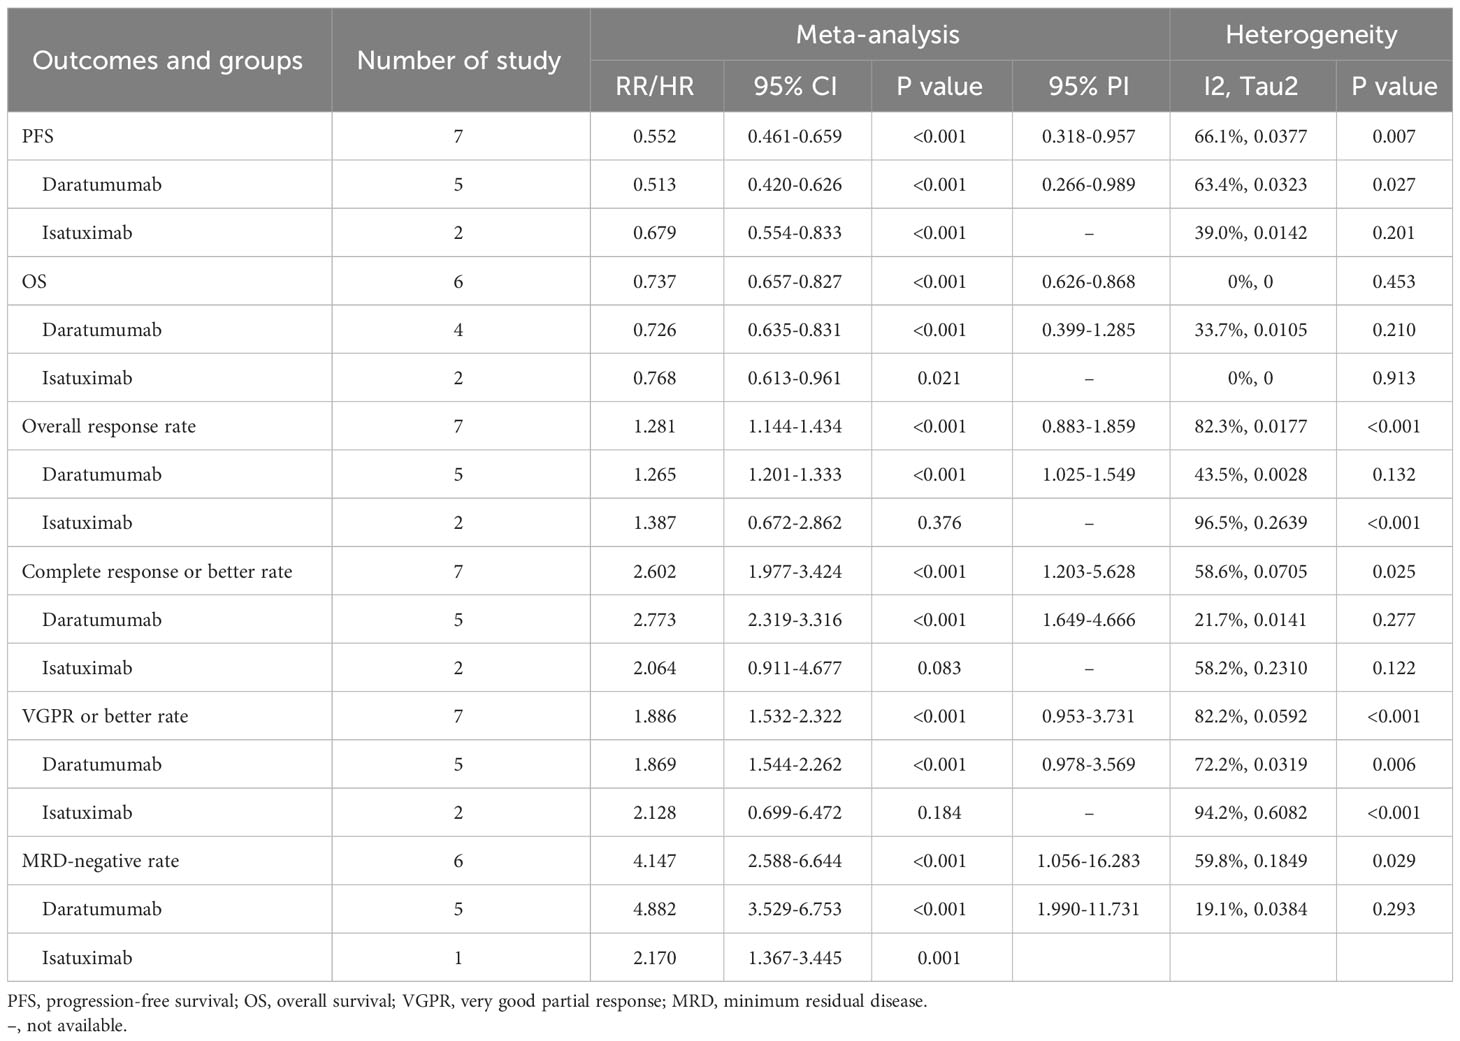This screenshot has height=1041, width=1460.
Task: Click the 'Number of study' column header
Action: (459, 61)
